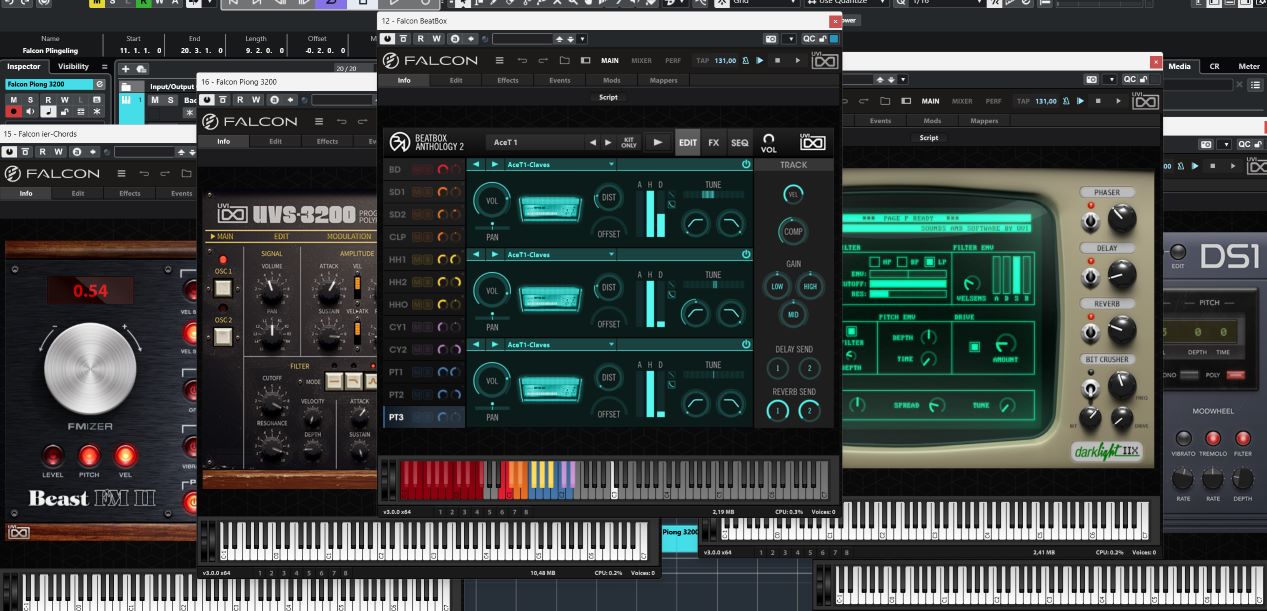Switch to the Events tab in Falcon BeatBox

[x=560, y=80]
